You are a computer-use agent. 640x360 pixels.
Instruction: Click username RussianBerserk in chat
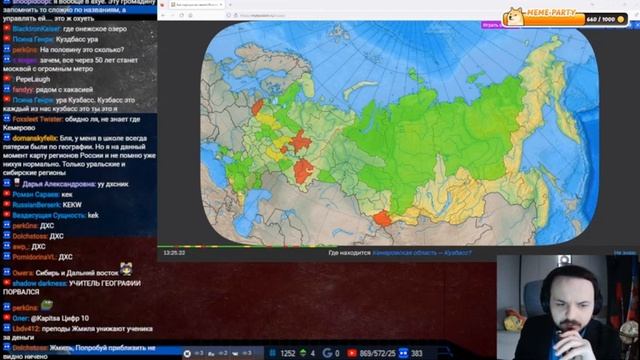[x=37, y=205]
